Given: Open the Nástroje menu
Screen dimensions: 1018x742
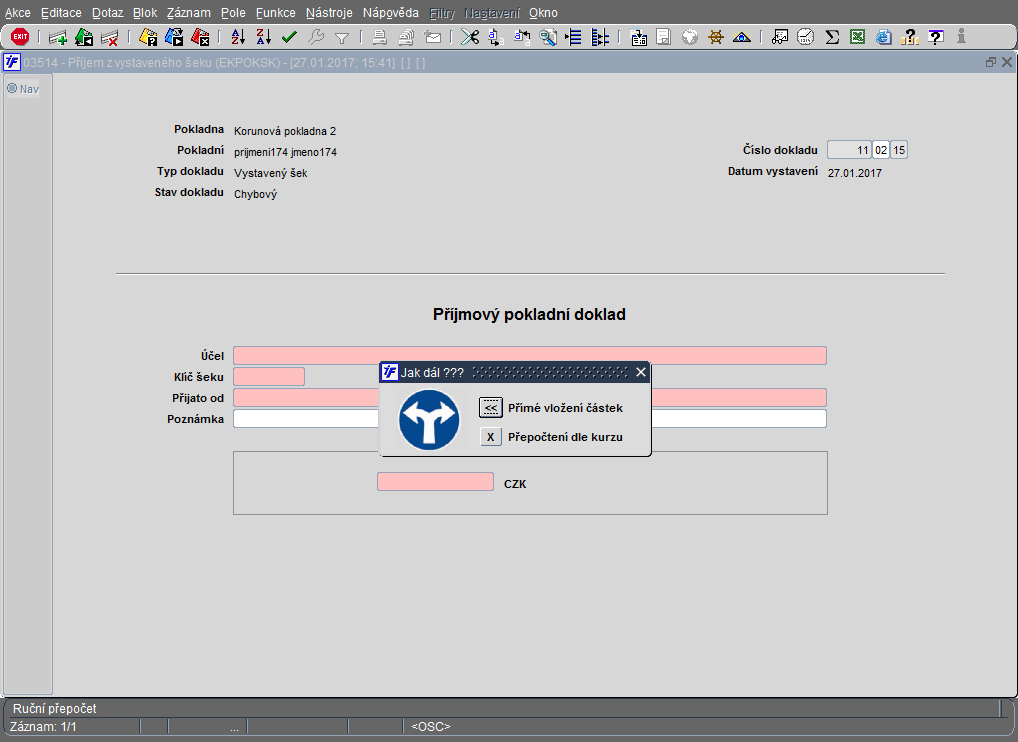Looking at the screenshot, I should point(329,13).
